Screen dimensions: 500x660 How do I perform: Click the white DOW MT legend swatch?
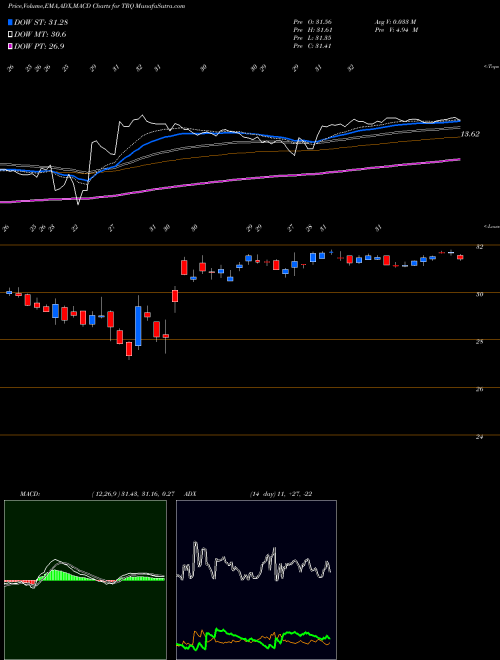point(10,35)
